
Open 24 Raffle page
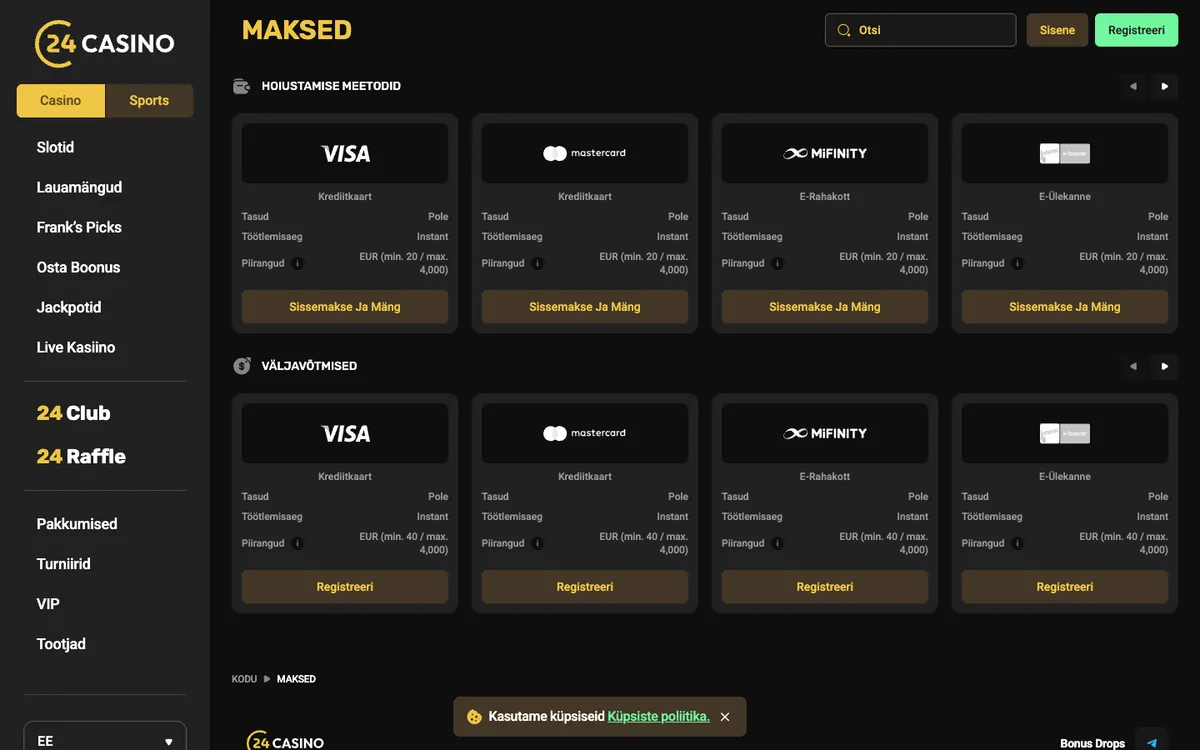click(x=81, y=456)
